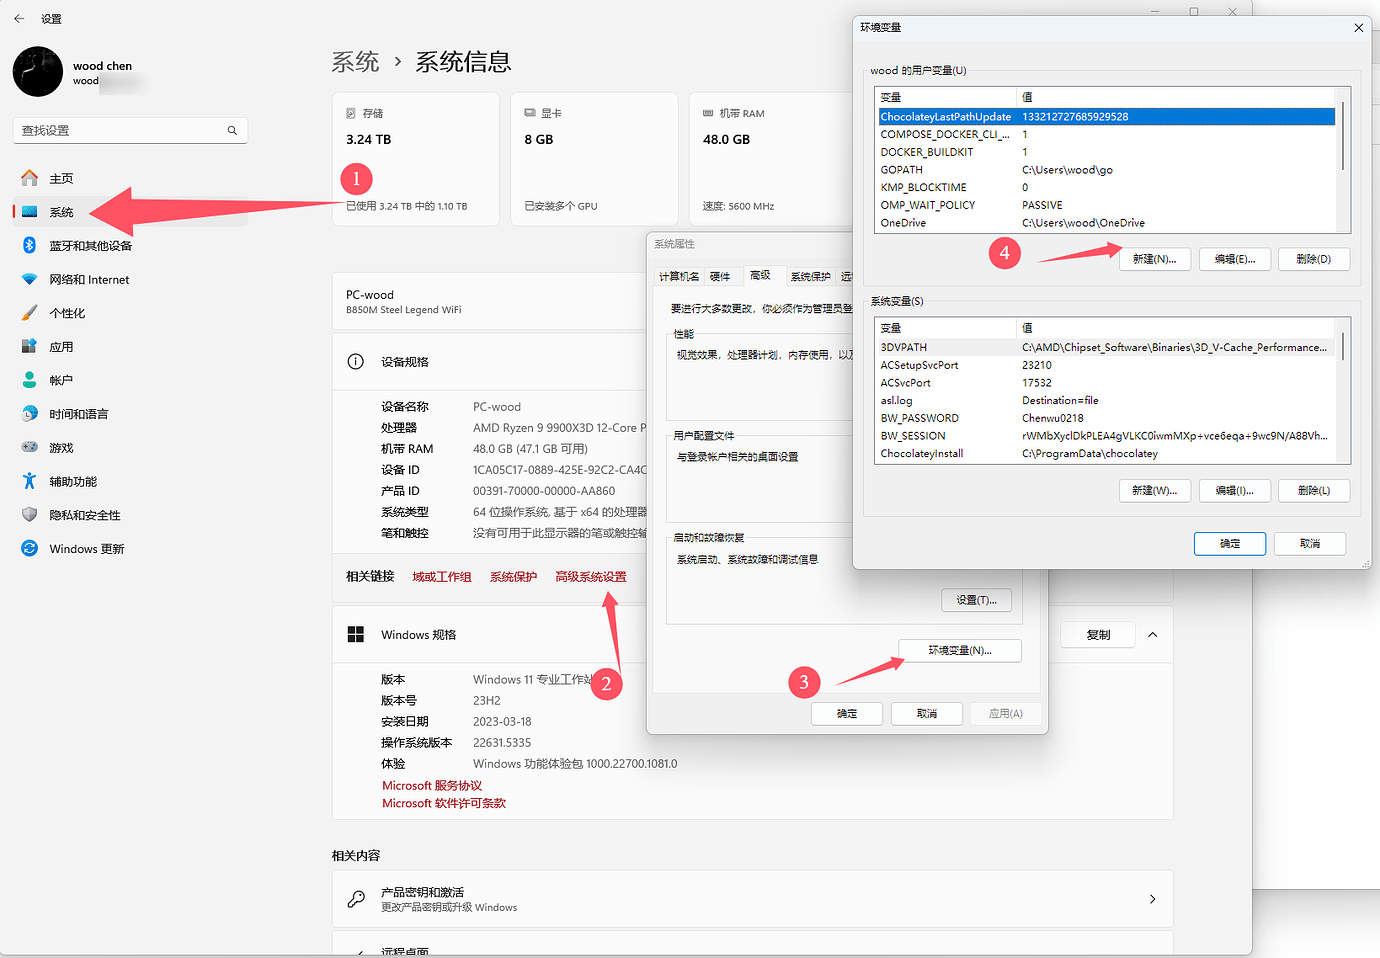Collapse the panel using the chevron beside 复制
The width and height of the screenshot is (1380, 958).
click(x=1152, y=634)
